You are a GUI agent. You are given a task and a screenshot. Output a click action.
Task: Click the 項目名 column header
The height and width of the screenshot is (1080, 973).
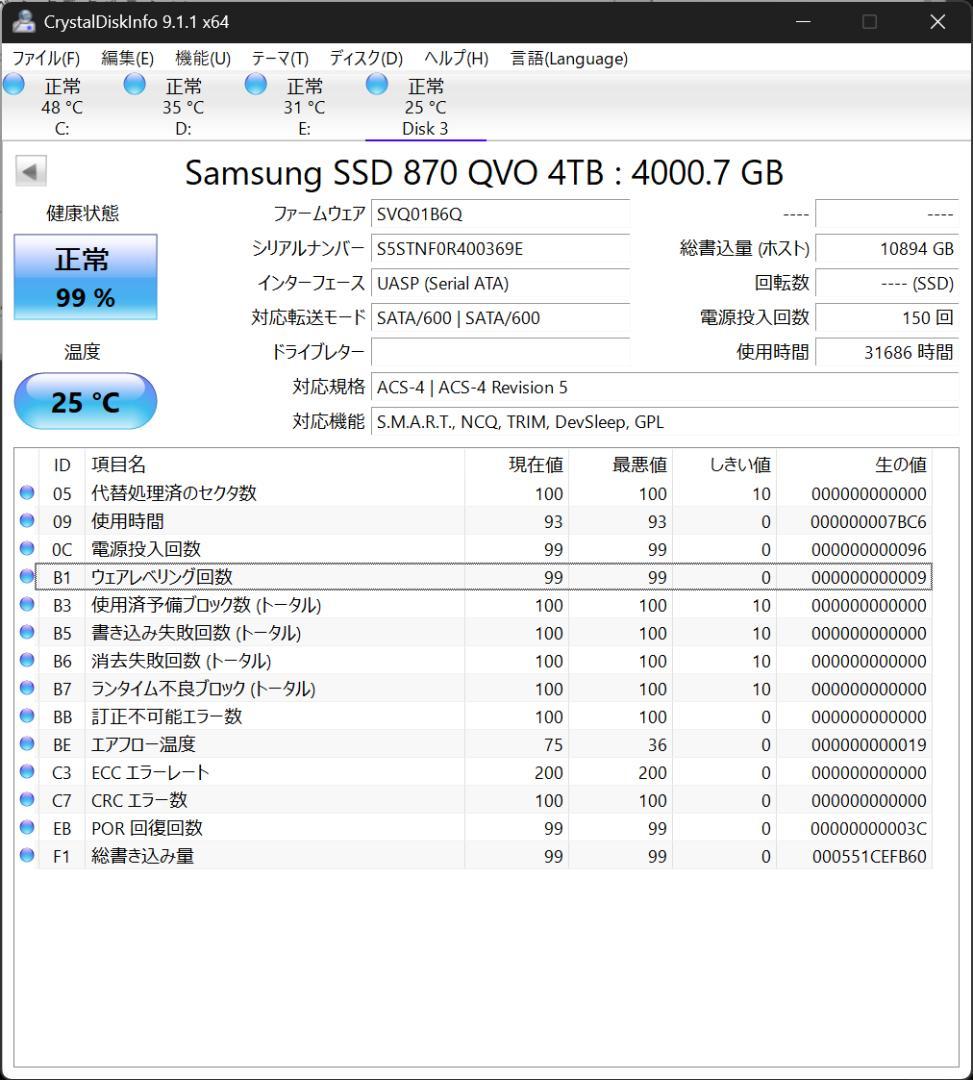click(275, 465)
